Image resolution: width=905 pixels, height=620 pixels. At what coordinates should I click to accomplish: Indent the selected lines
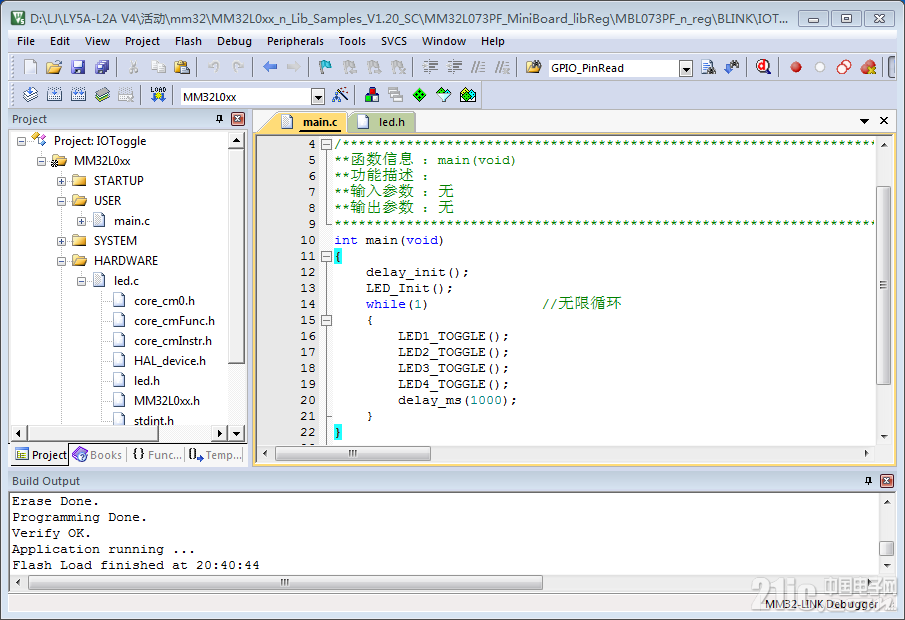pyautogui.click(x=430, y=68)
